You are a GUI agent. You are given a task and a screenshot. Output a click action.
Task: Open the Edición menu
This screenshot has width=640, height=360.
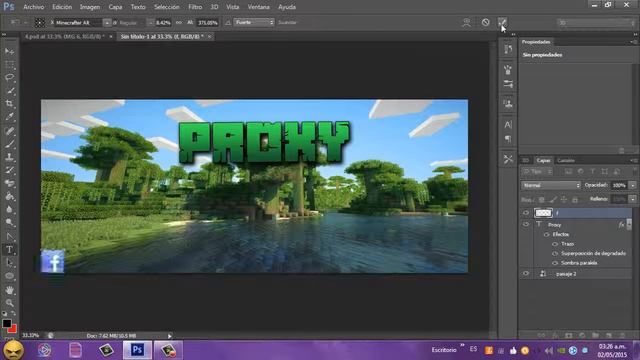62,7
